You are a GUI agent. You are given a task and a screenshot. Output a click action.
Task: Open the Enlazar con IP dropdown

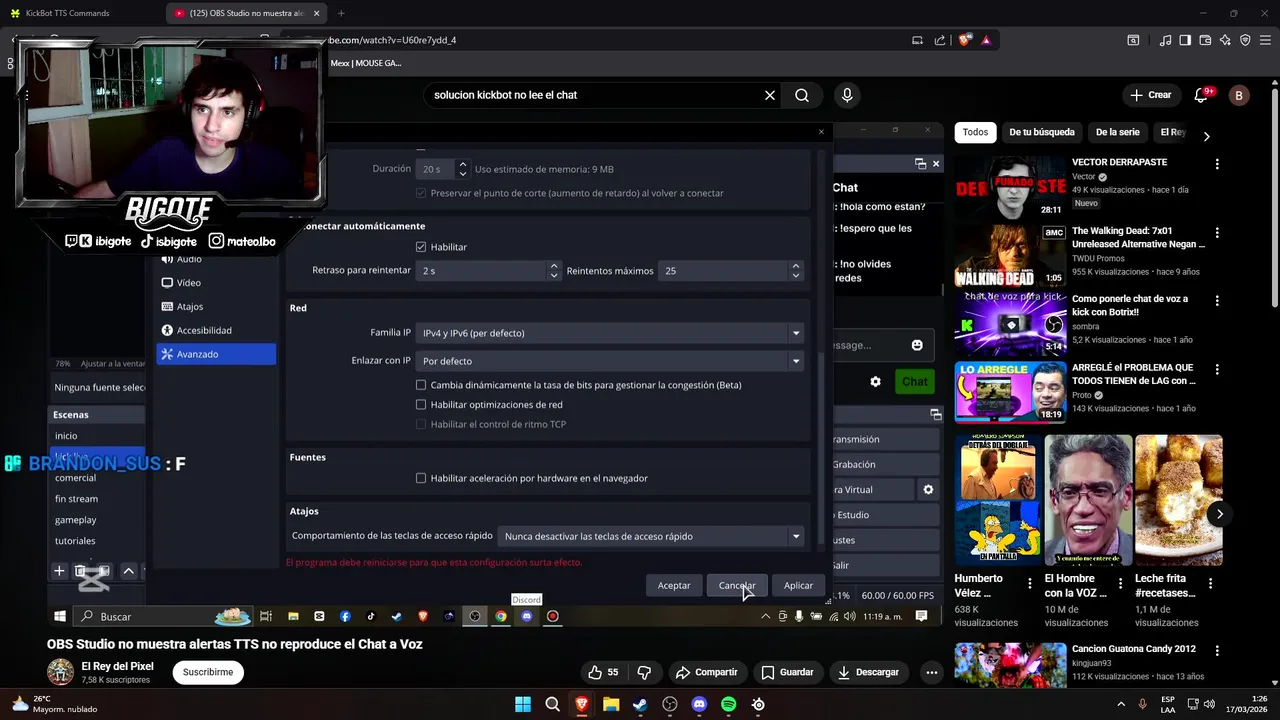click(610, 361)
